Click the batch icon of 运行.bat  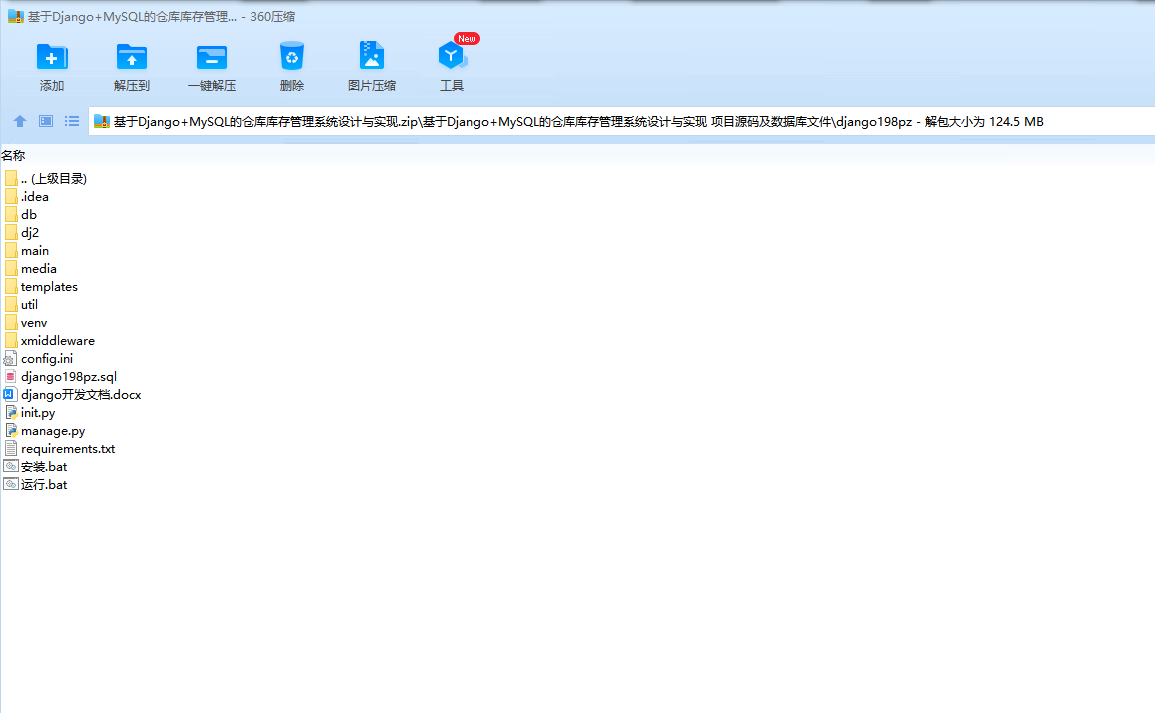(x=10, y=485)
